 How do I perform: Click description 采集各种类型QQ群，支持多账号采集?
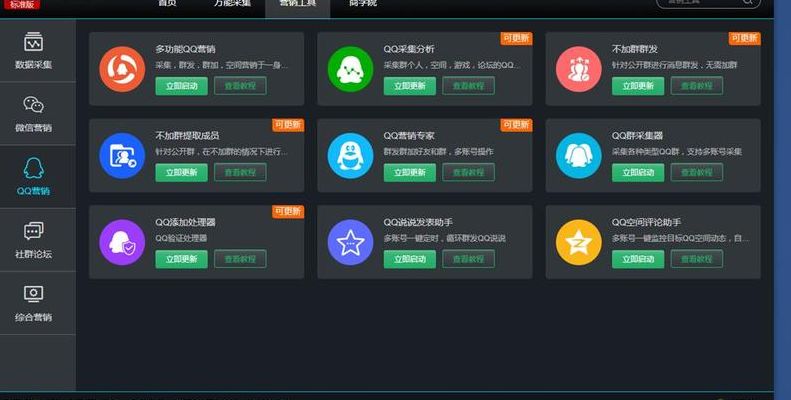(676, 151)
